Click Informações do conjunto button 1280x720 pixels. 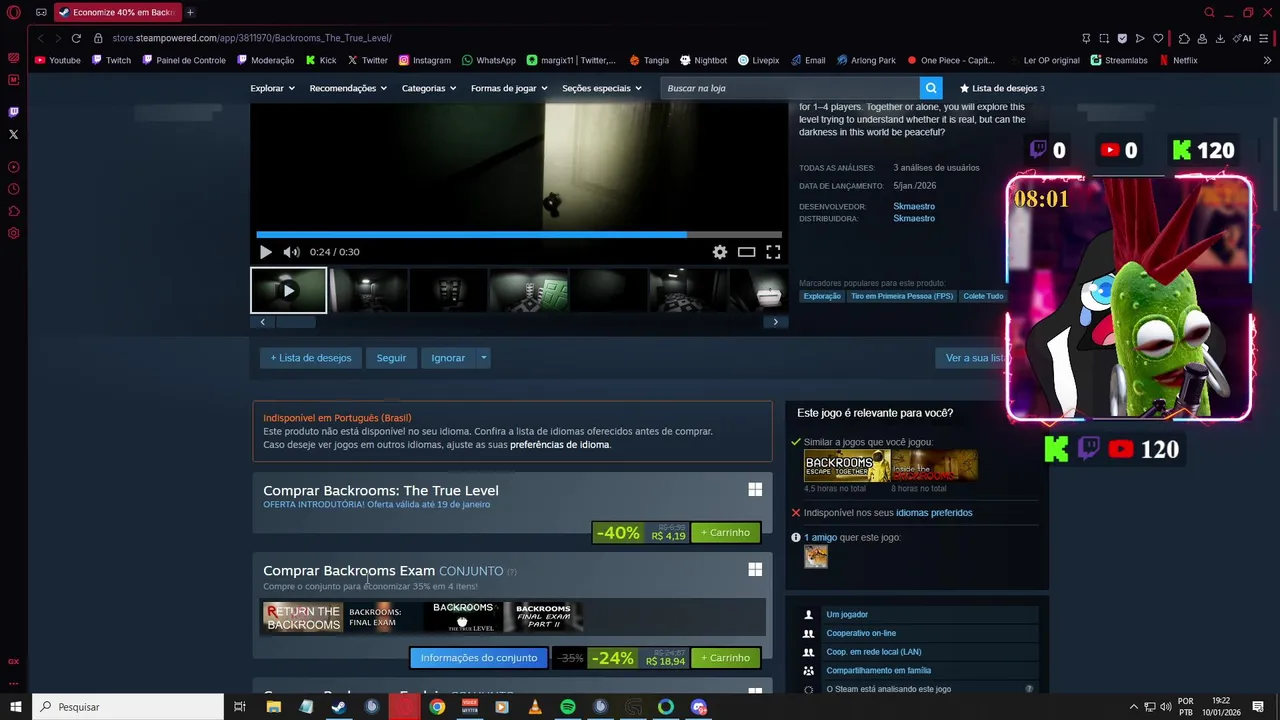point(478,658)
